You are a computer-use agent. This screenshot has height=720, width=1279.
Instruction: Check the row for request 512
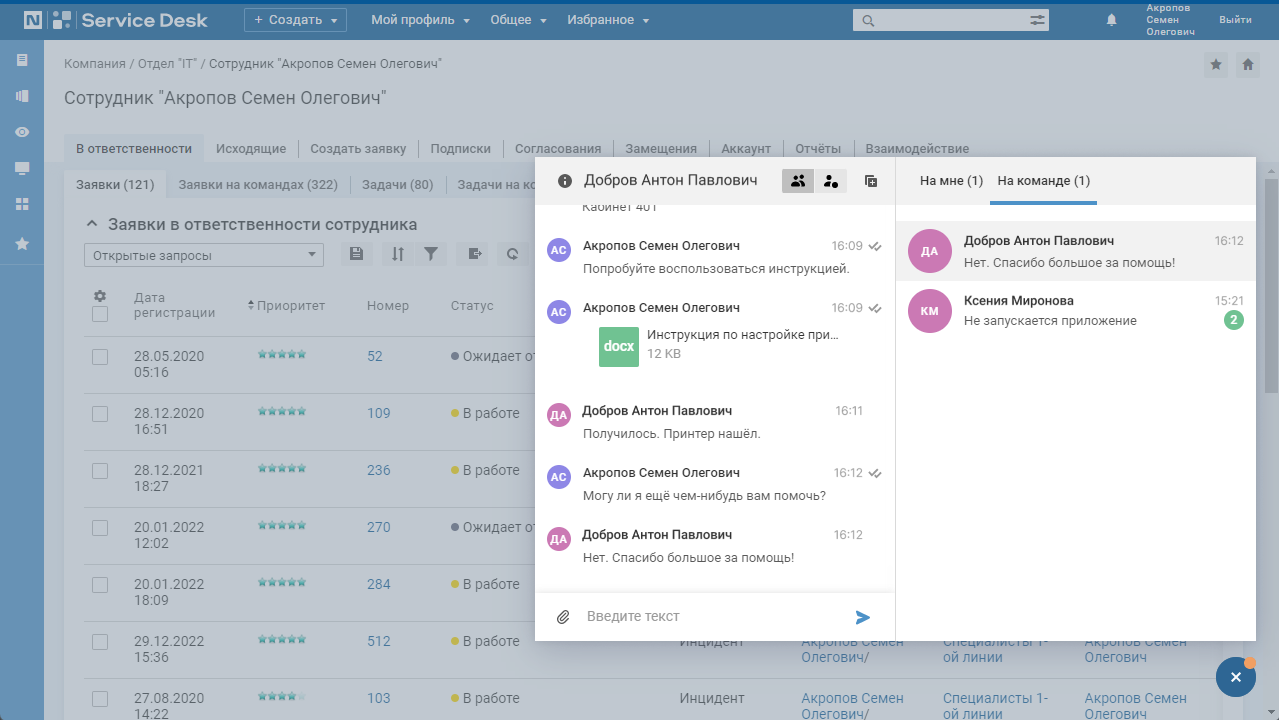pos(100,642)
